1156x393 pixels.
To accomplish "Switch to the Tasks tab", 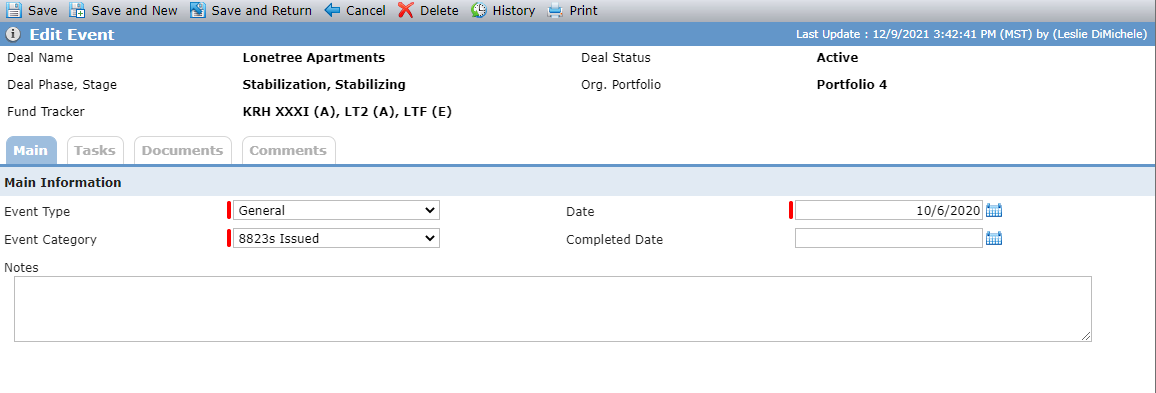I will (x=95, y=150).
